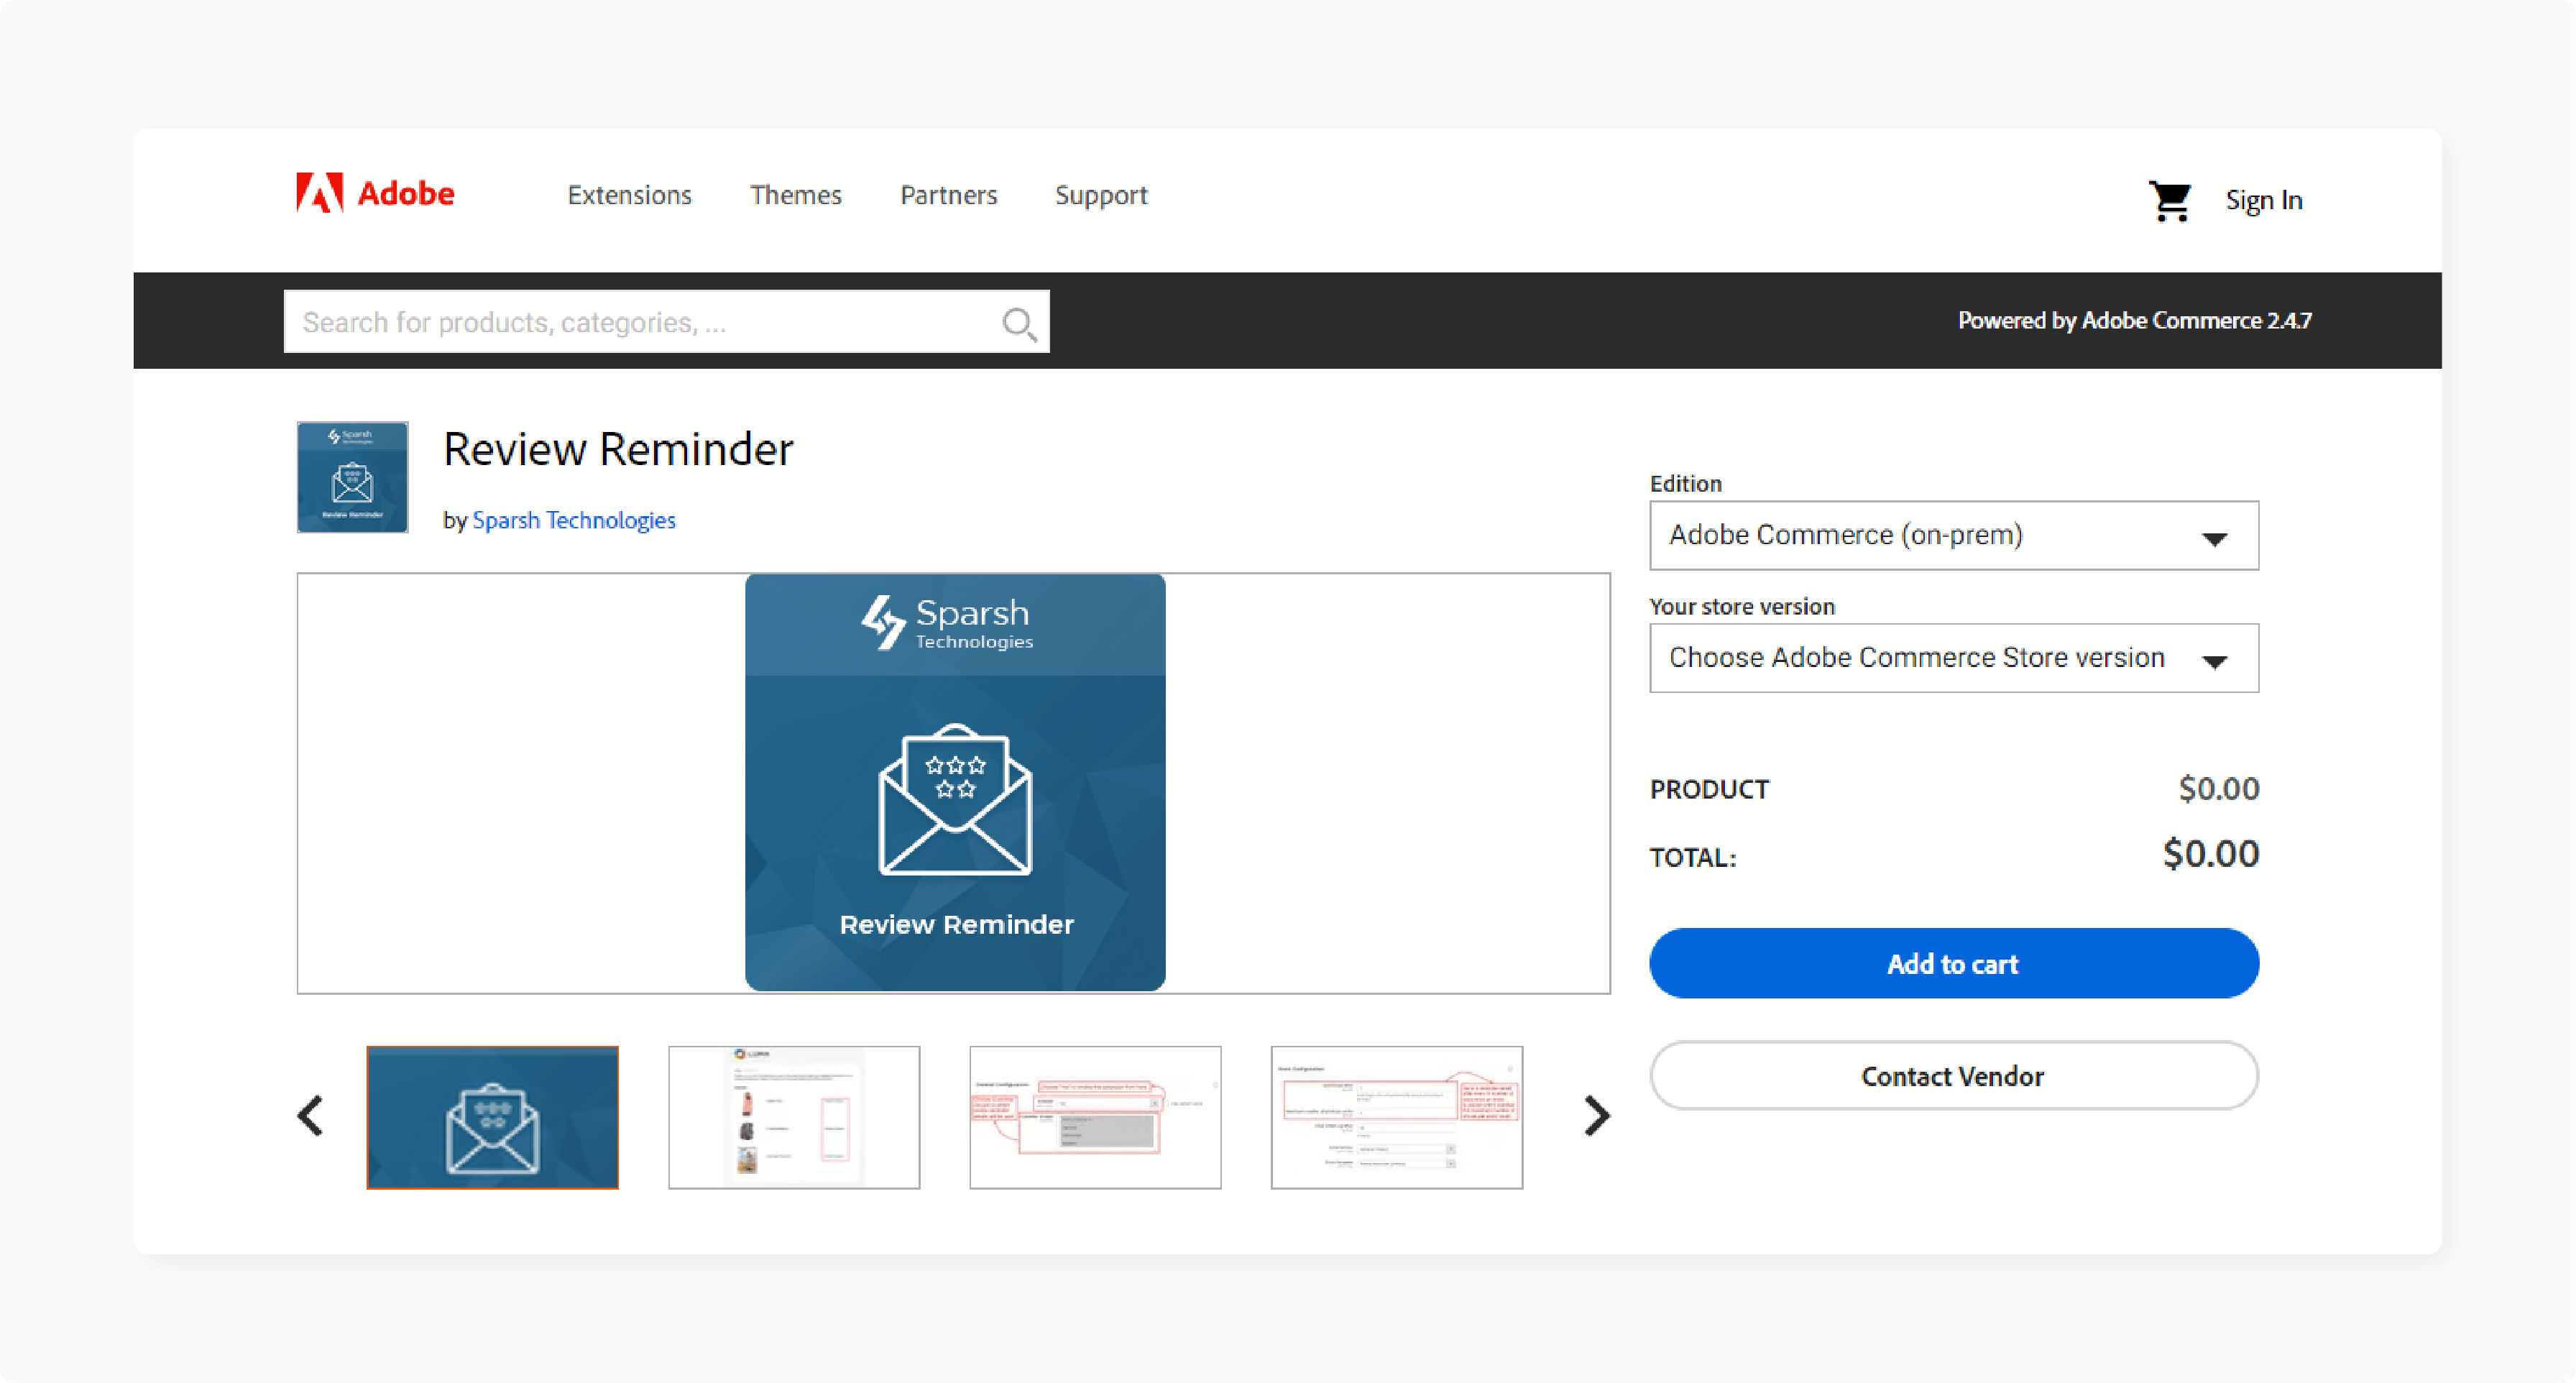Click the large Review Reminder main image

[955, 782]
